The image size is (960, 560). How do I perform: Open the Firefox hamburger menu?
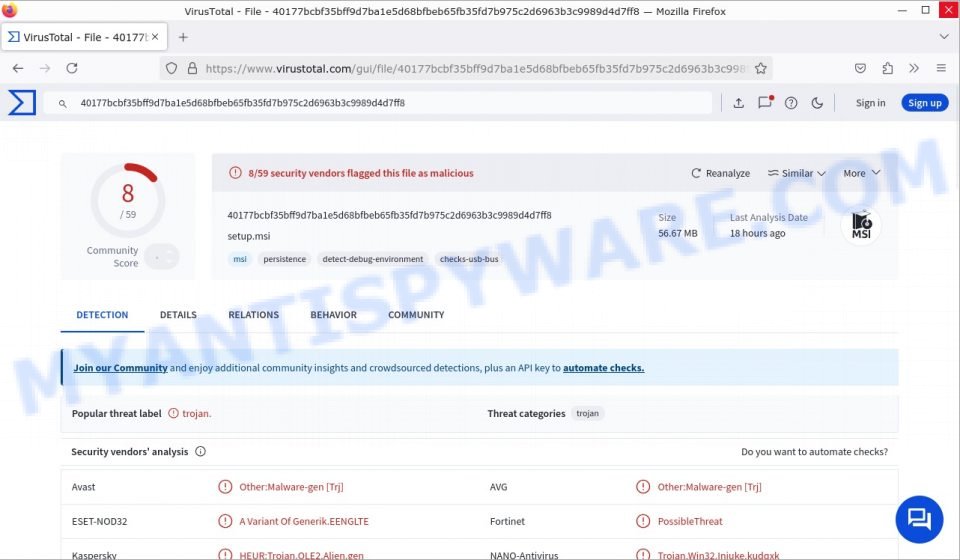tap(941, 68)
